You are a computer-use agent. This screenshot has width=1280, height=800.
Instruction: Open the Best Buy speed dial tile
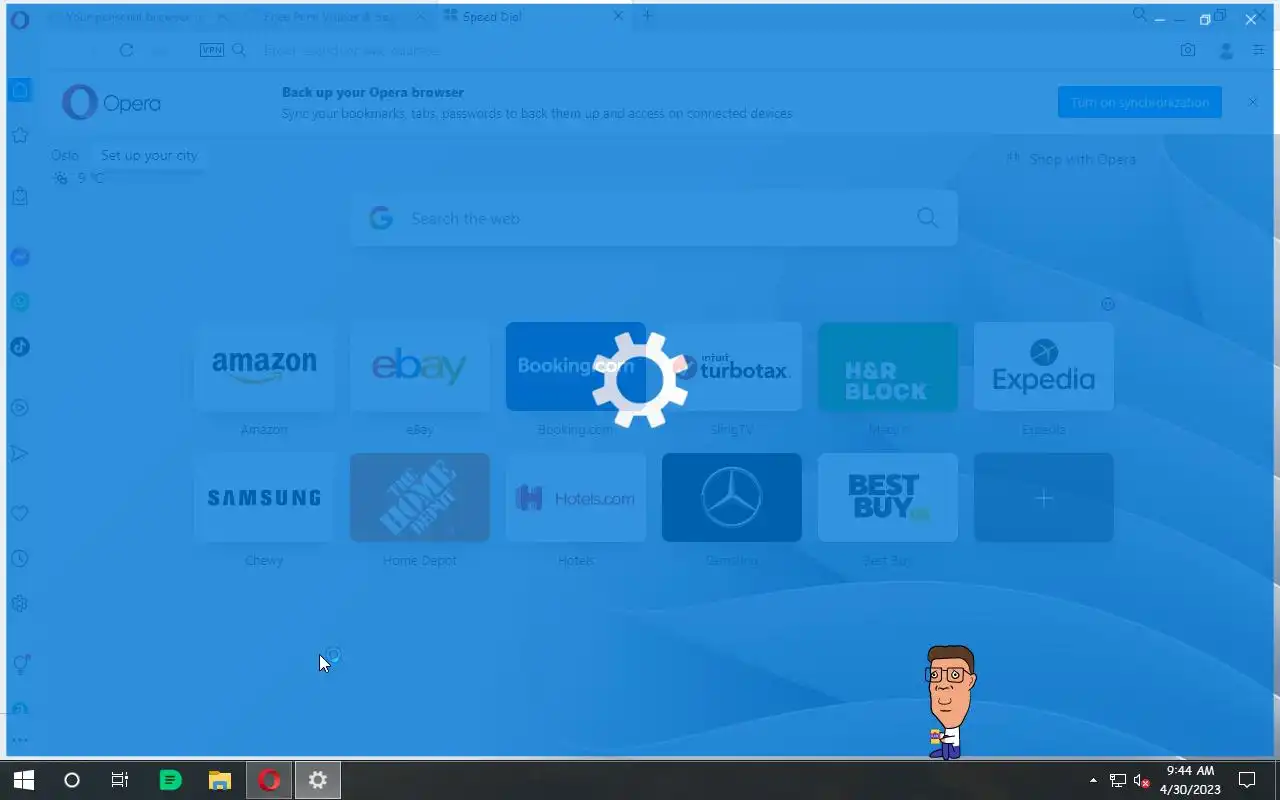[888, 497]
